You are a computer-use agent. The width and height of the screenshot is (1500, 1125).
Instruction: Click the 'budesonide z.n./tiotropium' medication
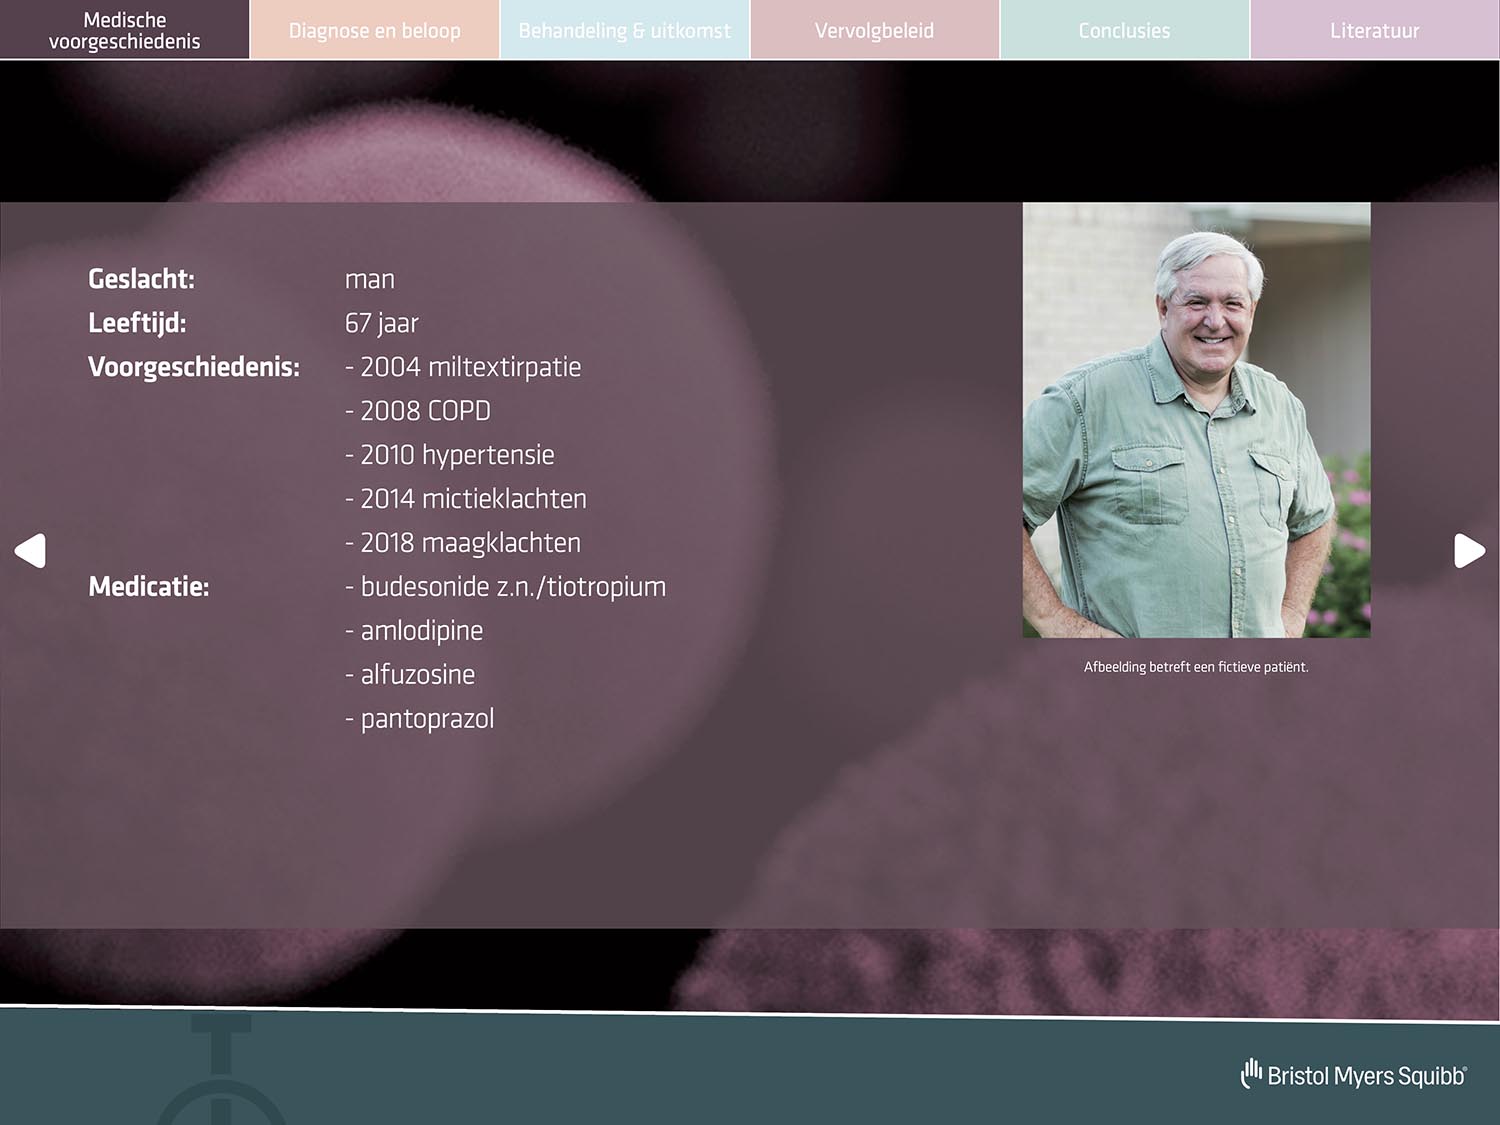pyautogui.click(x=506, y=587)
